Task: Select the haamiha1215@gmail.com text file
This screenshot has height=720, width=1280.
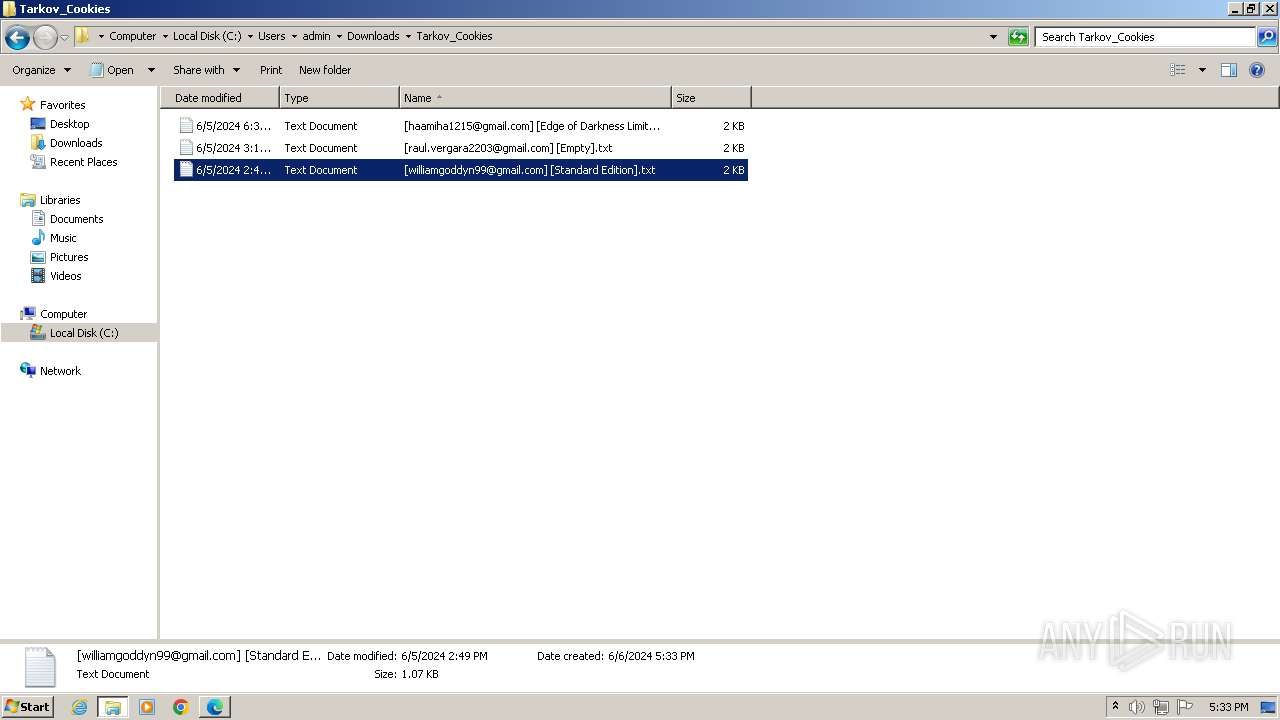Action: click(x=461, y=126)
